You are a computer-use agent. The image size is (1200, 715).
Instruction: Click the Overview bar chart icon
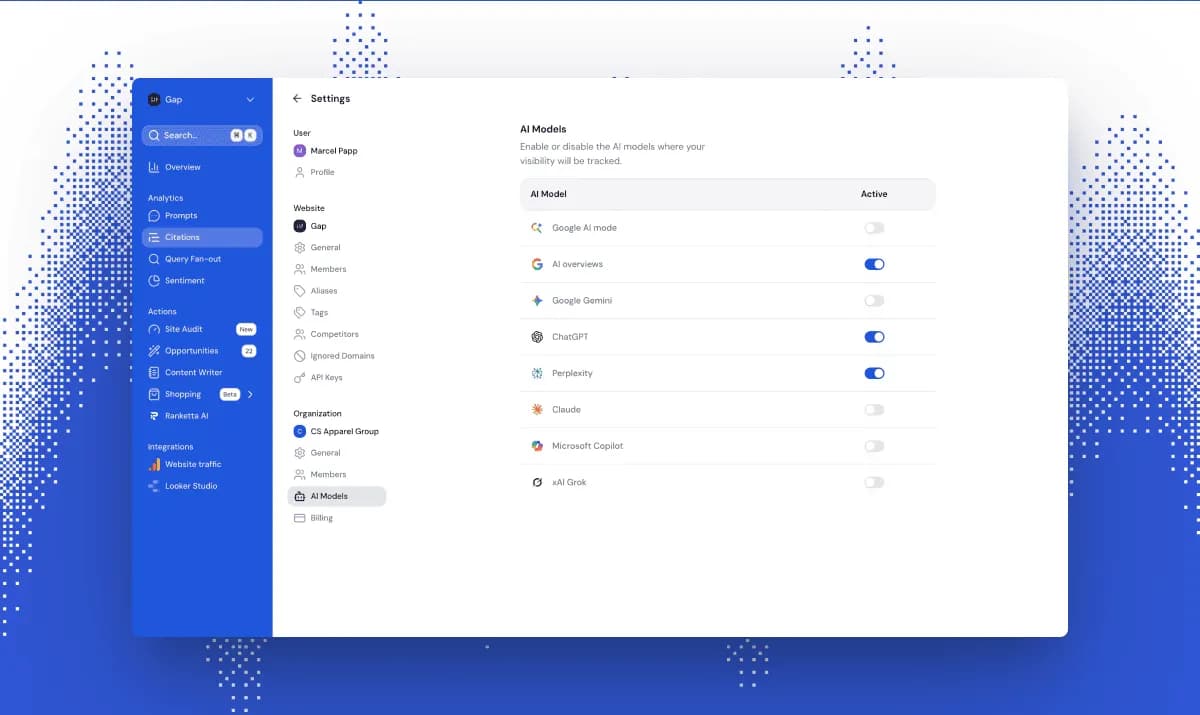point(154,167)
